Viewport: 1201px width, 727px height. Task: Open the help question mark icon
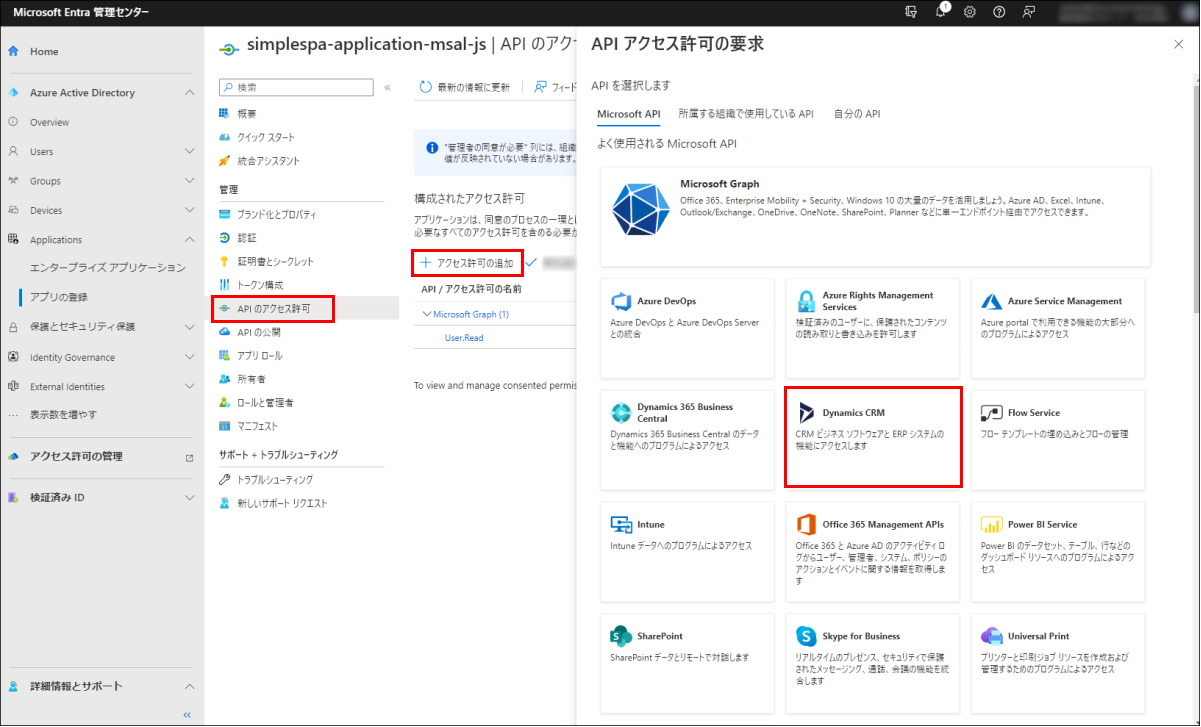pyautogui.click(x=999, y=12)
